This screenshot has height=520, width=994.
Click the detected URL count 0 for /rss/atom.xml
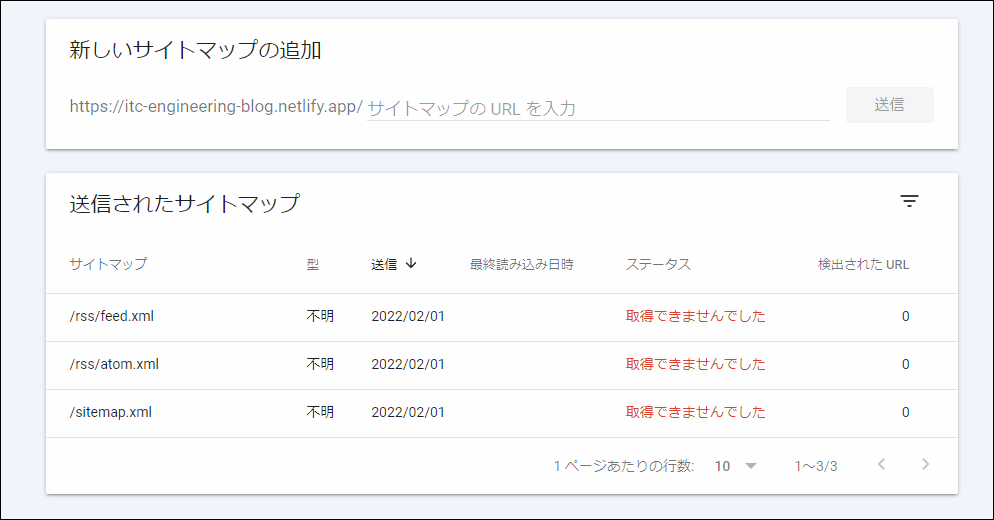(x=905, y=365)
